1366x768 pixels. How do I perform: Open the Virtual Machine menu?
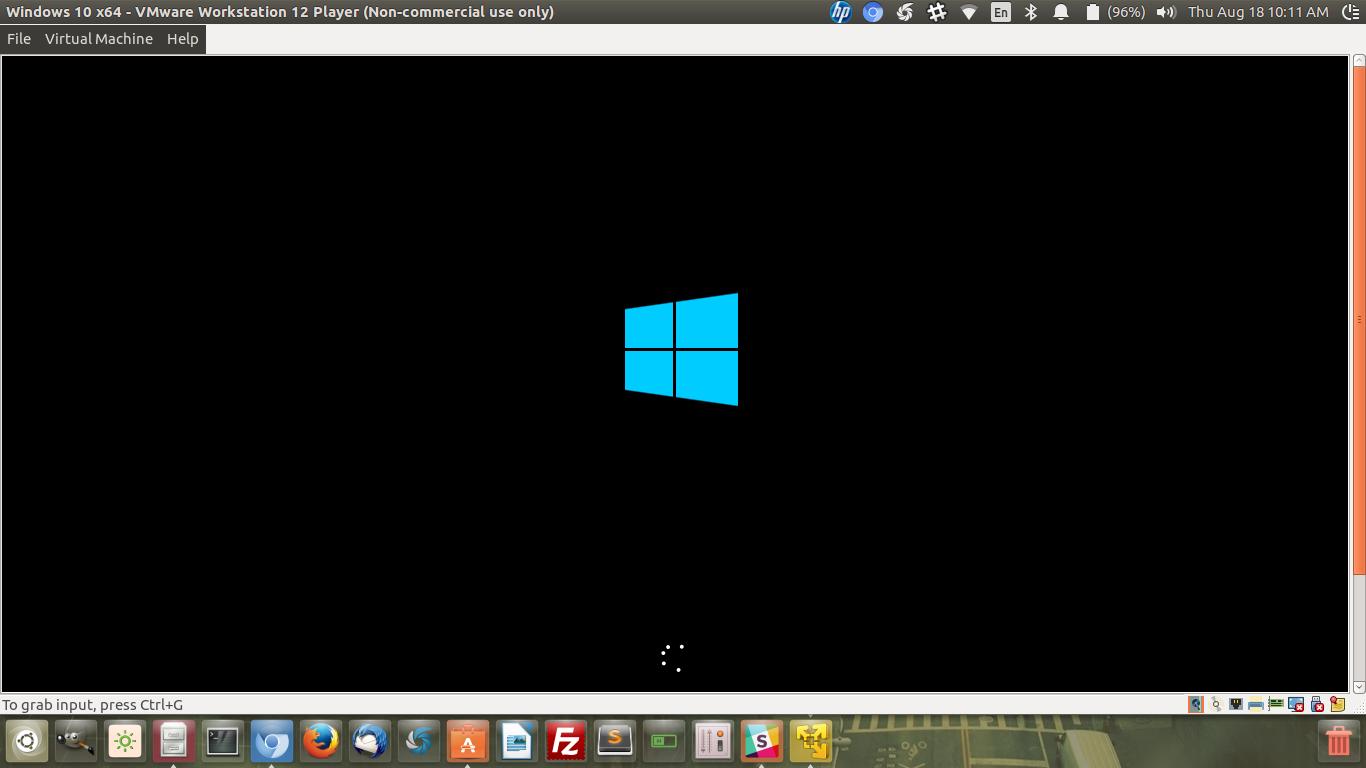click(x=99, y=38)
